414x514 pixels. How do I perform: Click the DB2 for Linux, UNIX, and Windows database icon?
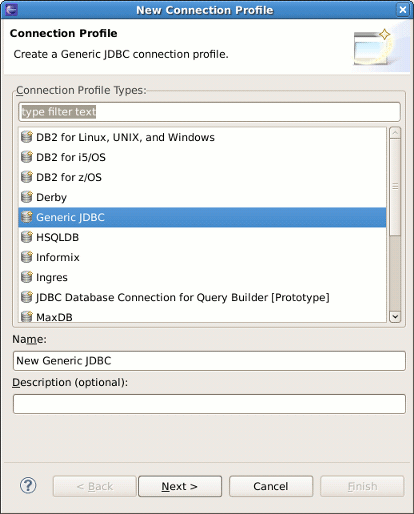(x=27, y=137)
